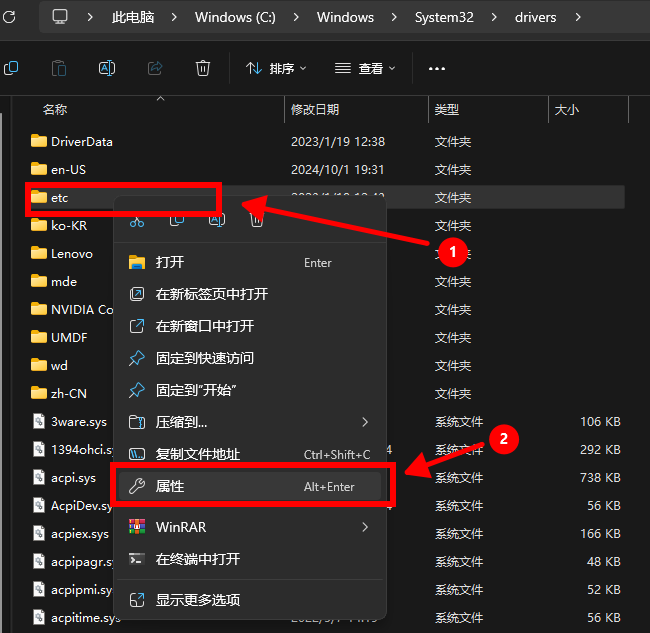Select the DriverData folder
Image resolution: width=650 pixels, height=633 pixels.
tap(81, 141)
